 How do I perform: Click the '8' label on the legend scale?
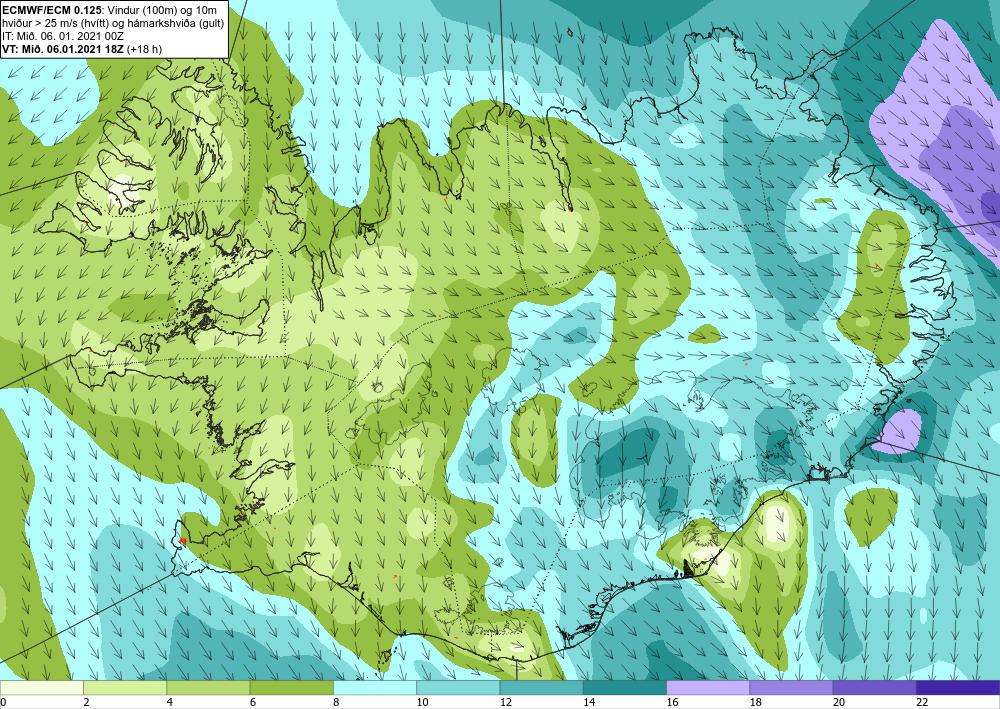point(336,702)
